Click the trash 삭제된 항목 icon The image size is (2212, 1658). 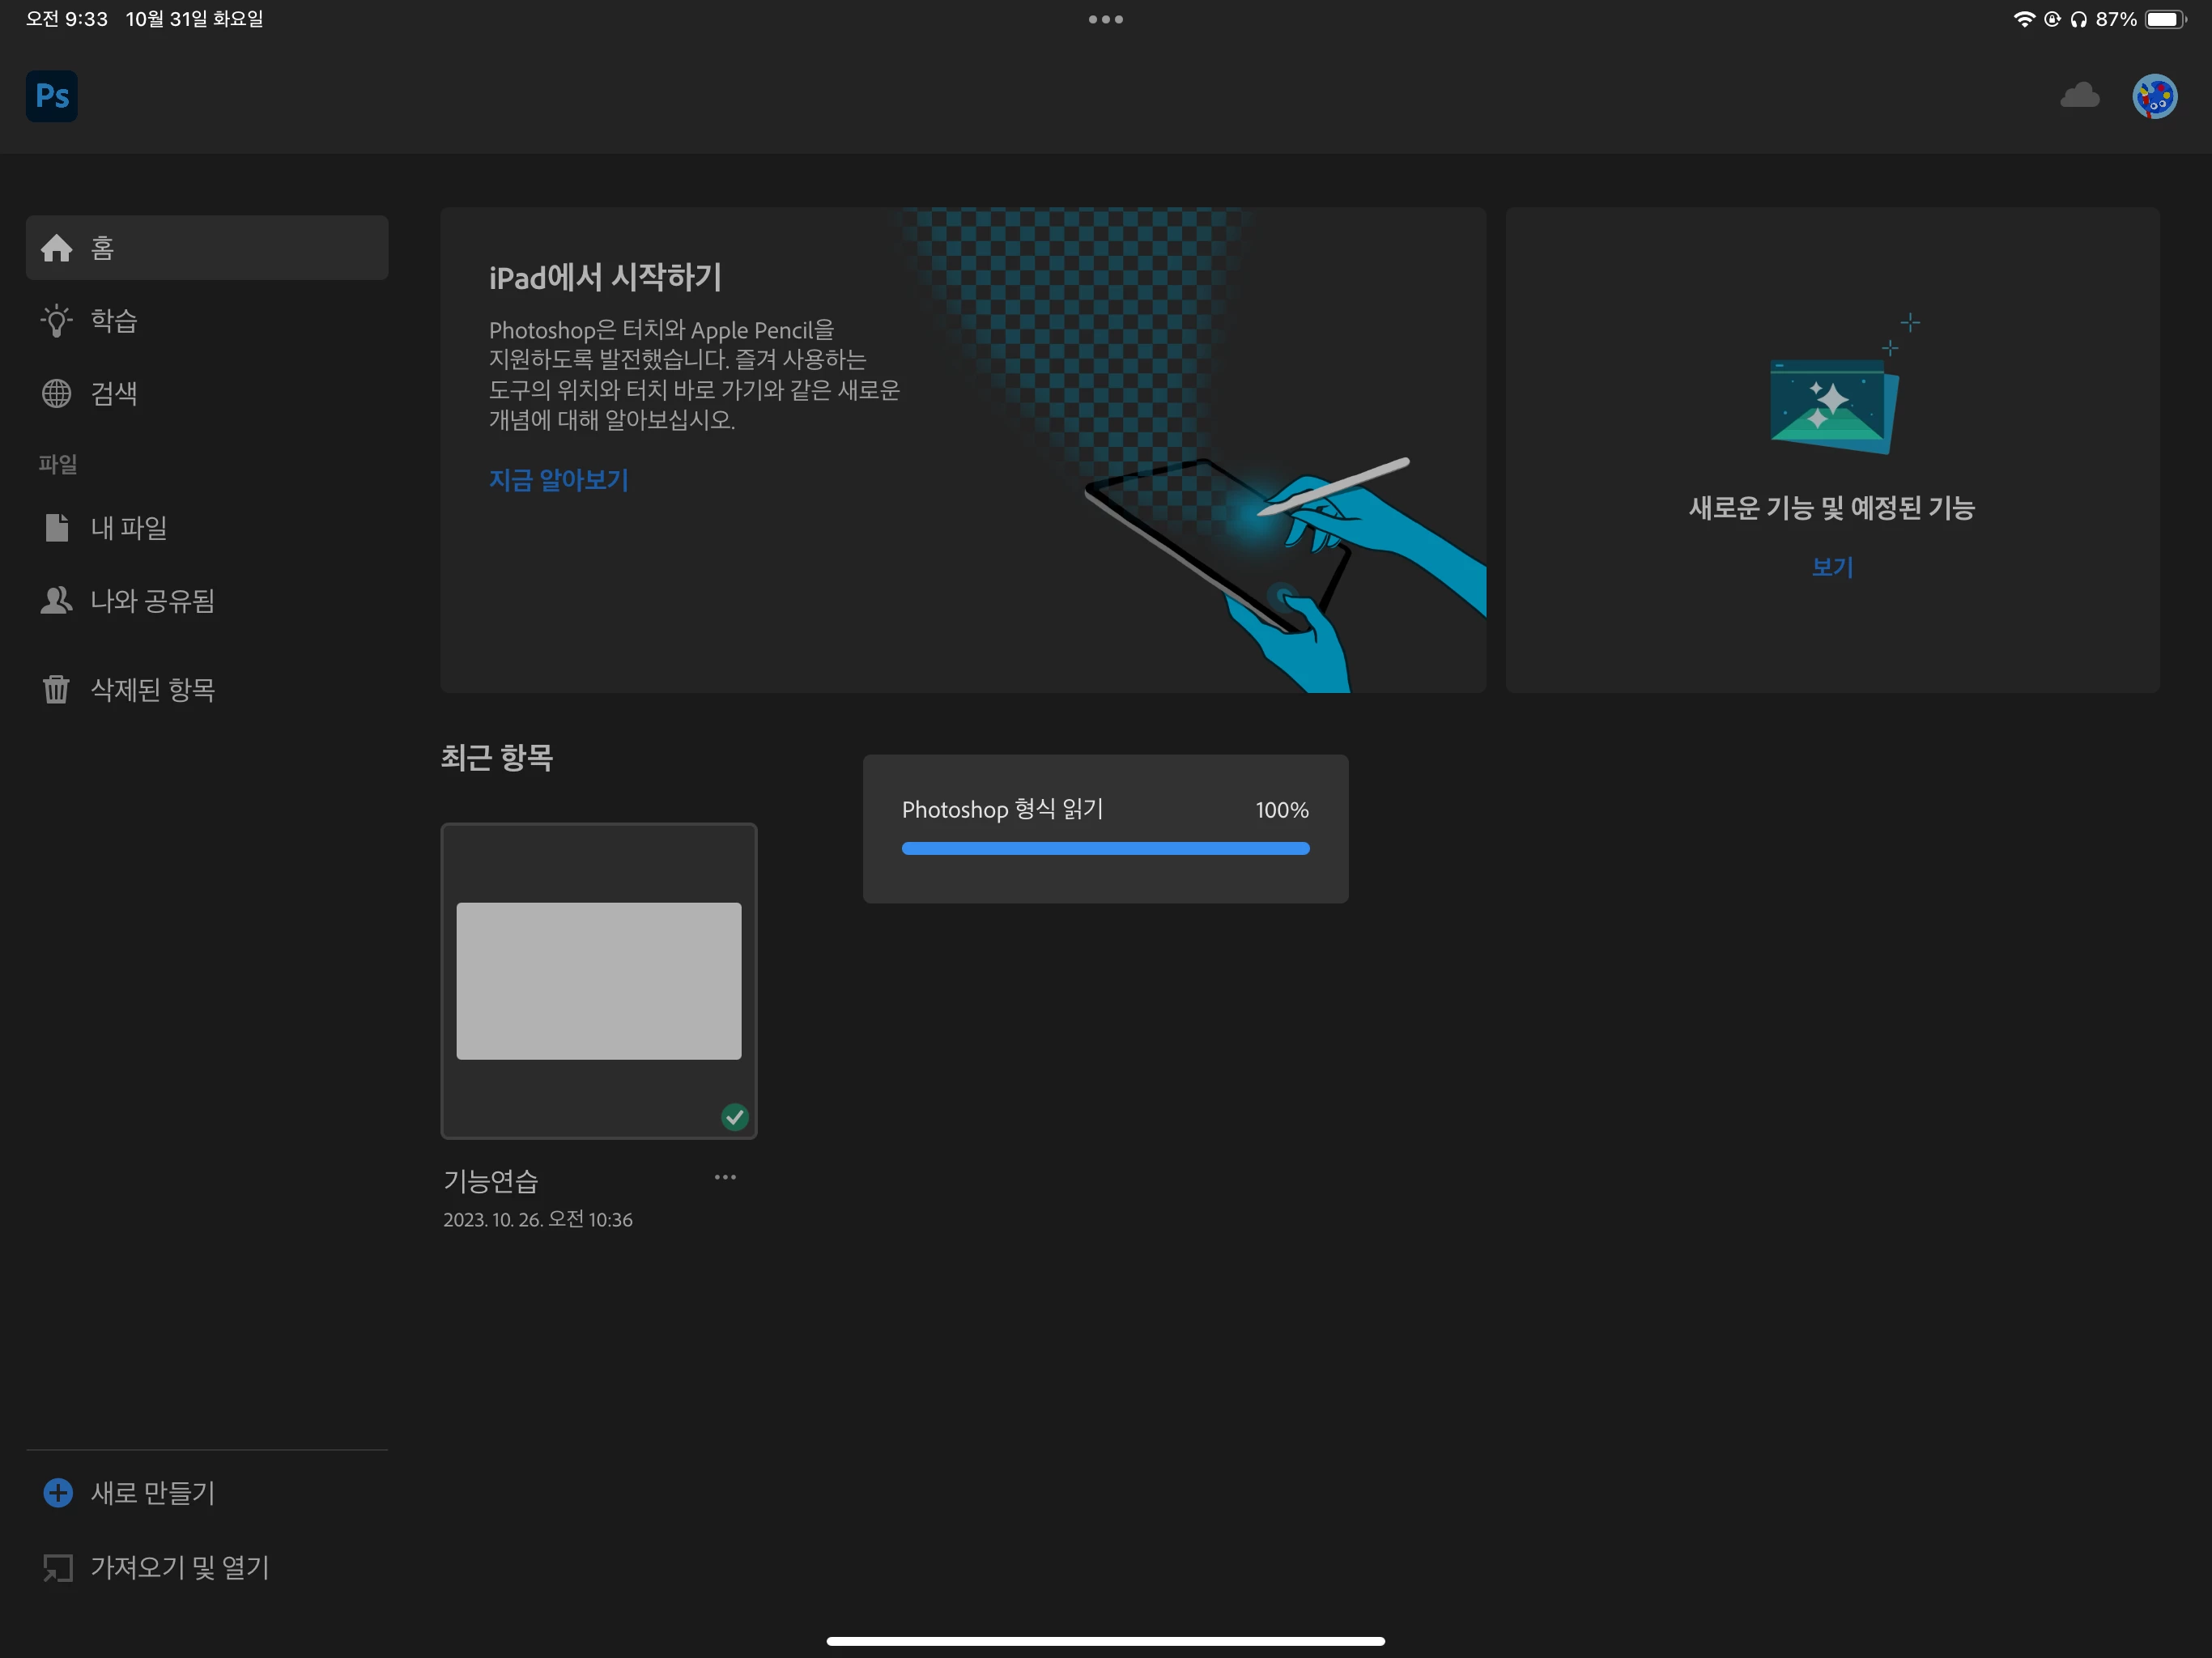tap(56, 689)
